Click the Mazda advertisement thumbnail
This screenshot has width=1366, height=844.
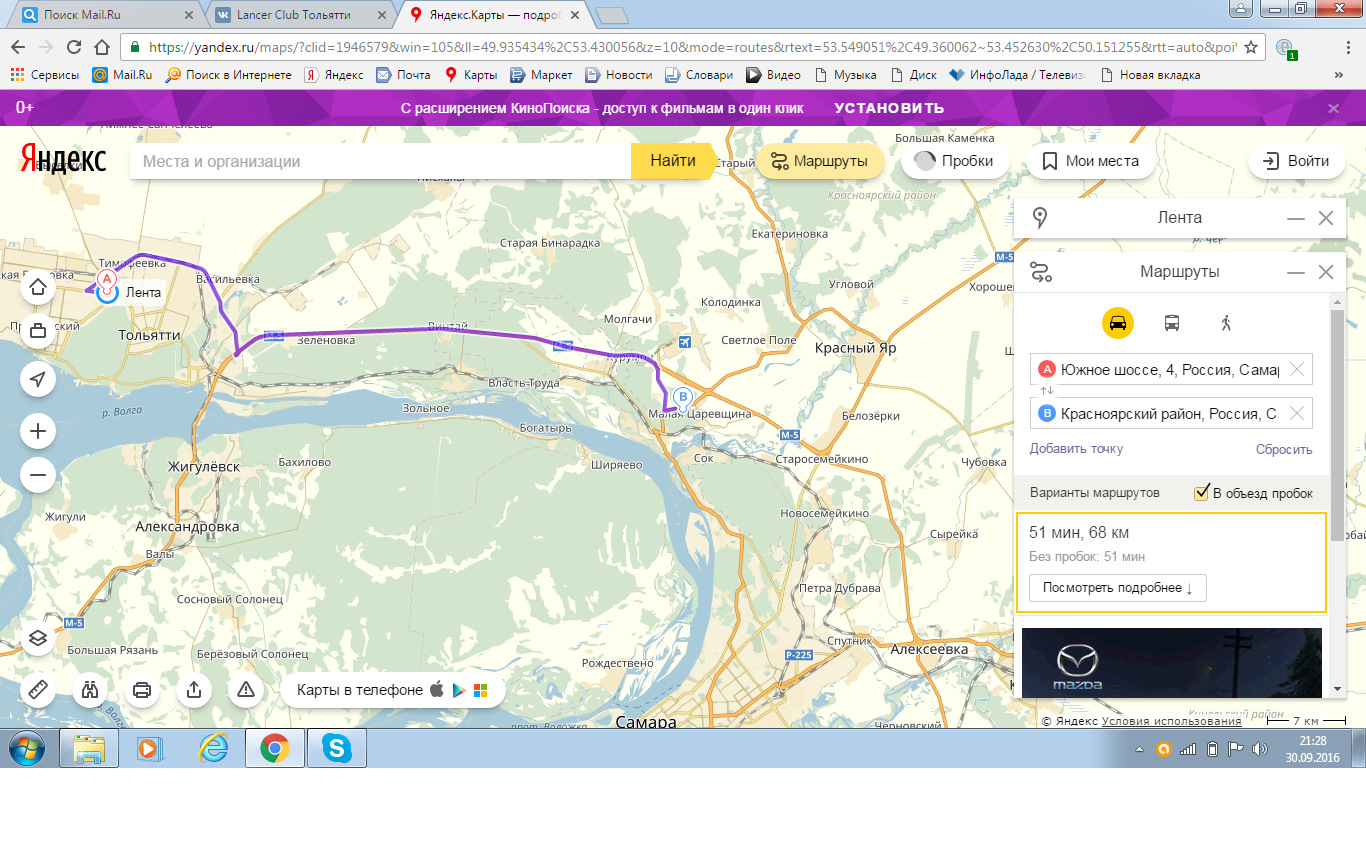tap(1172, 662)
